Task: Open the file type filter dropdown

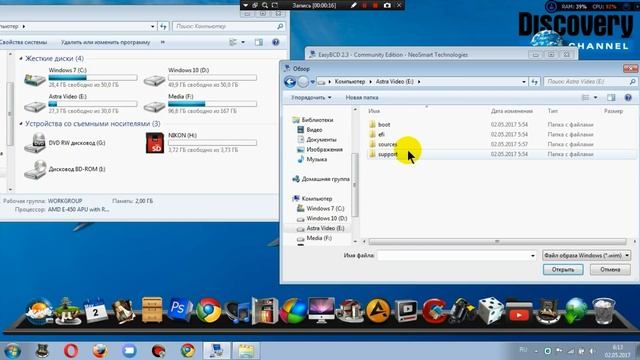Action: 587,256
